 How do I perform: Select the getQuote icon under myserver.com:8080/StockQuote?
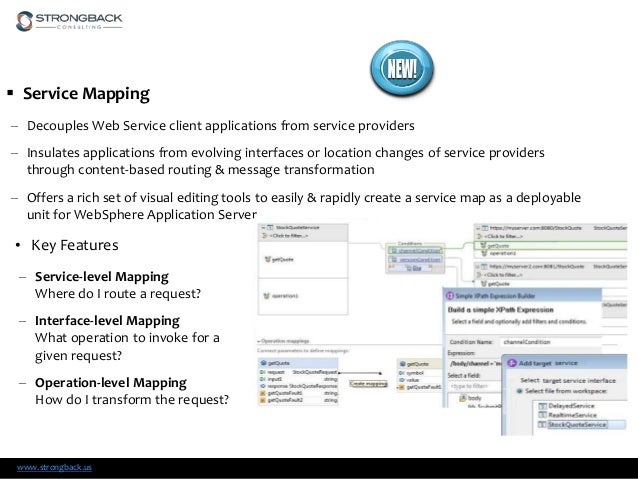tap(483, 246)
